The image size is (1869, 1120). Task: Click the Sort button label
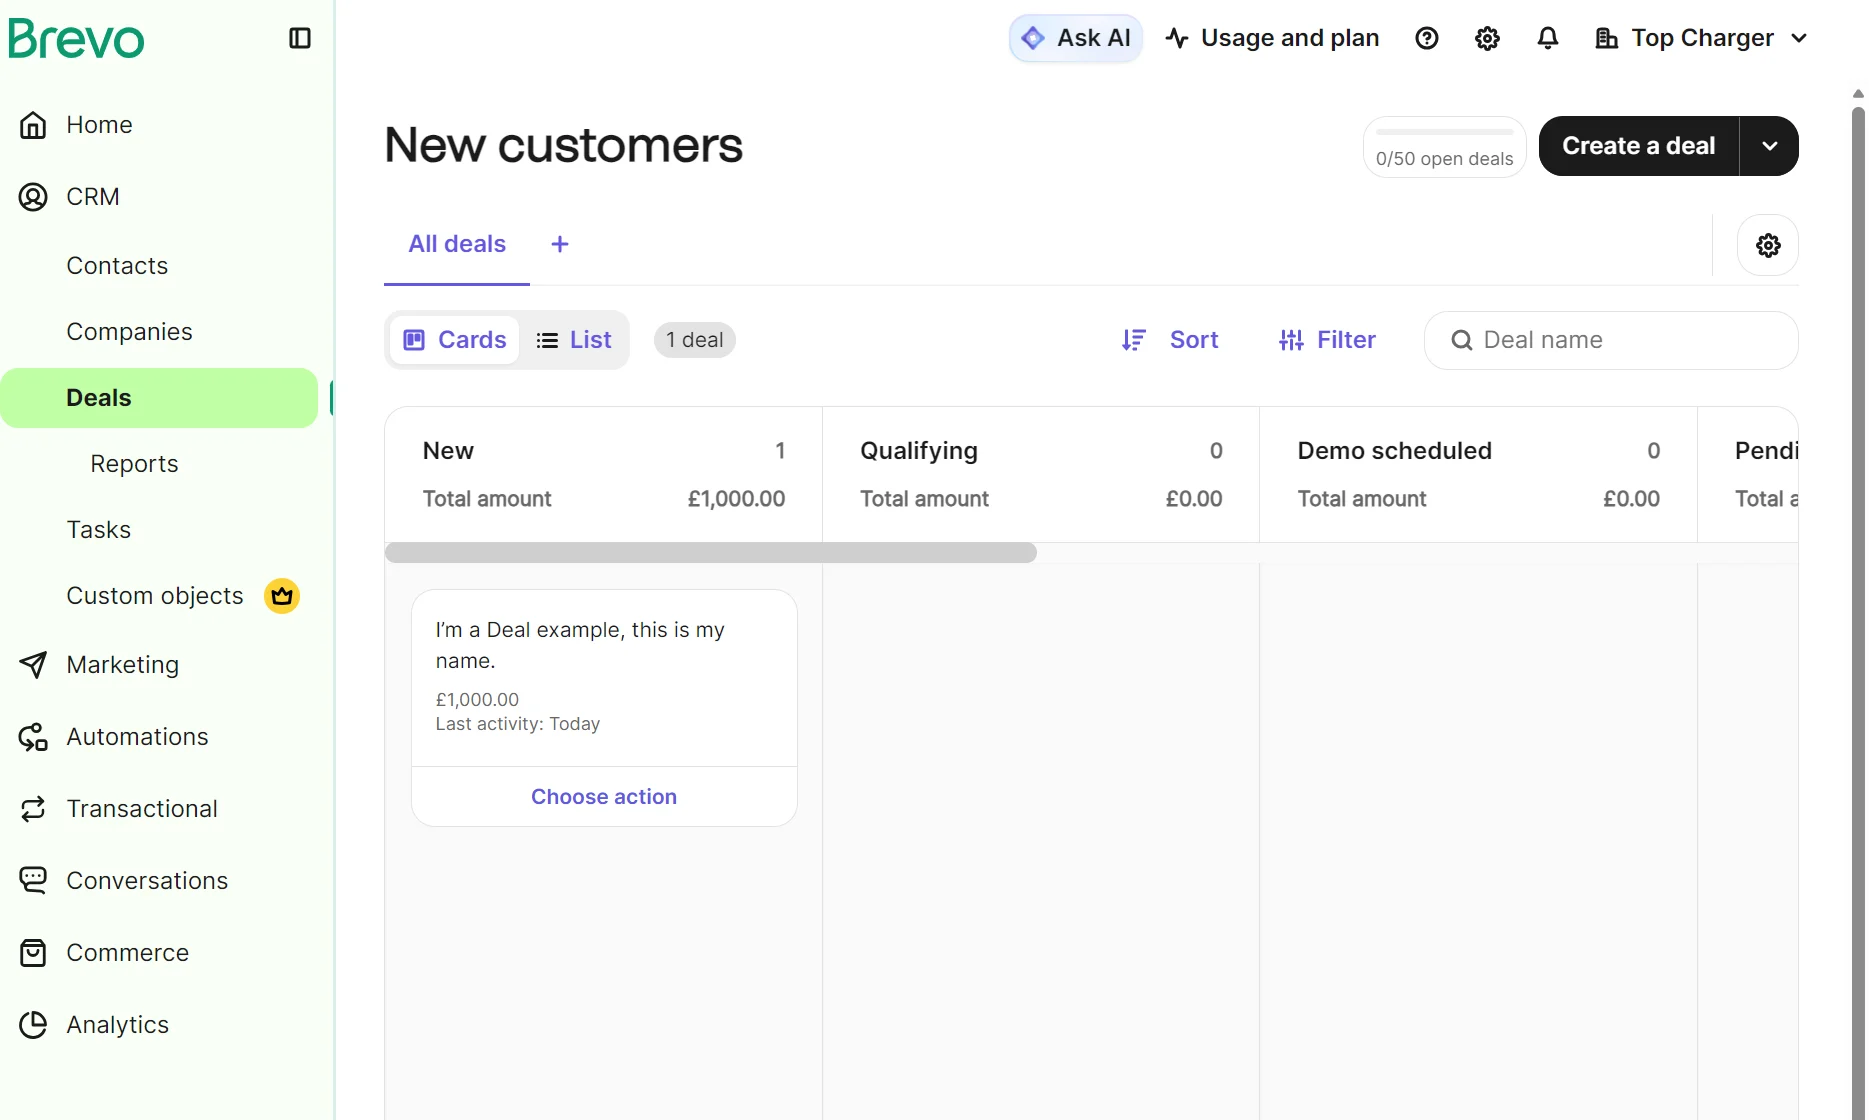tap(1194, 340)
